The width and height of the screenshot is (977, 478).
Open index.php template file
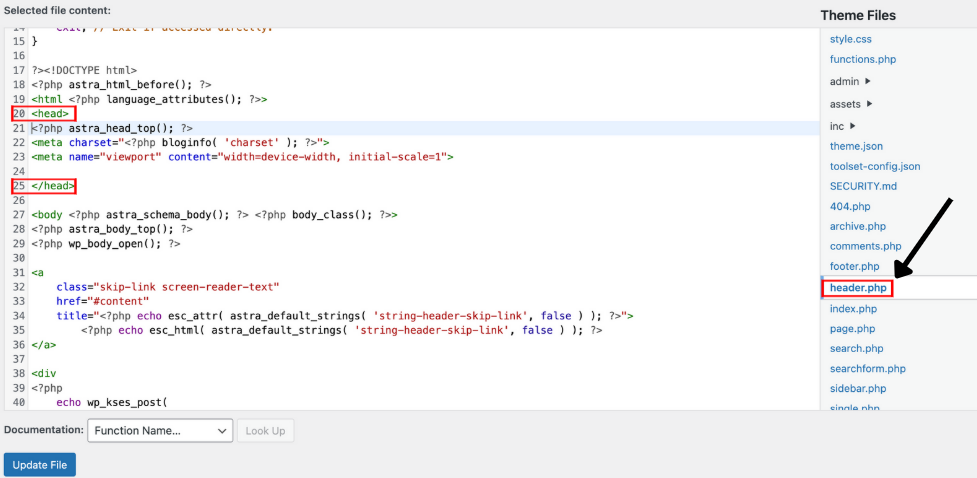click(853, 309)
